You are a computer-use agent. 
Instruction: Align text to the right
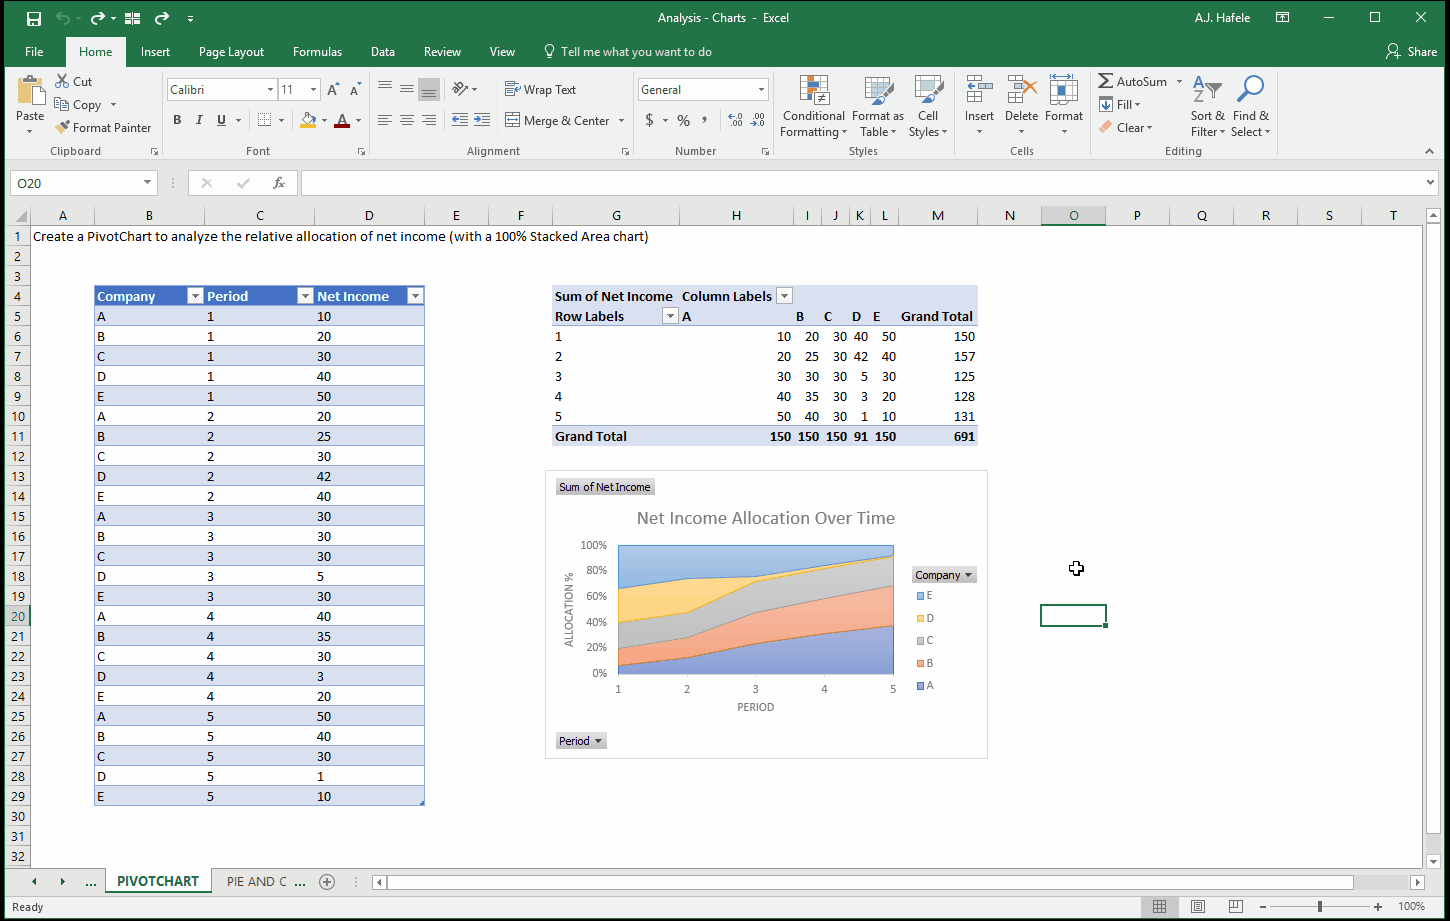pos(429,120)
